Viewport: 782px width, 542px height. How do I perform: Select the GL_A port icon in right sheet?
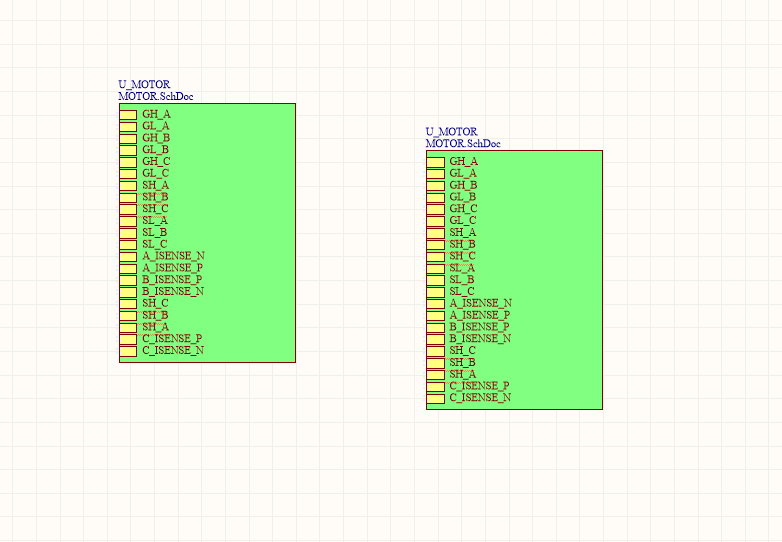click(x=435, y=174)
